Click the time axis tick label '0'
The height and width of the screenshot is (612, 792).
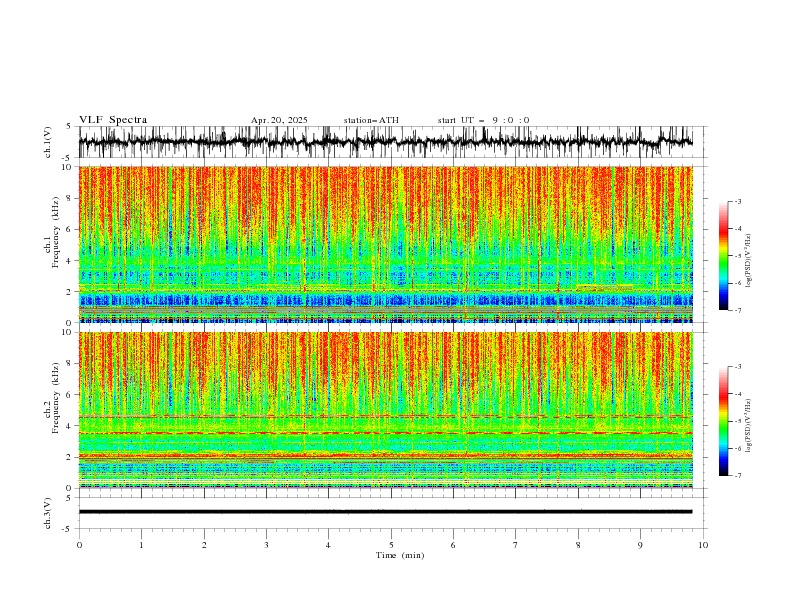pos(79,545)
